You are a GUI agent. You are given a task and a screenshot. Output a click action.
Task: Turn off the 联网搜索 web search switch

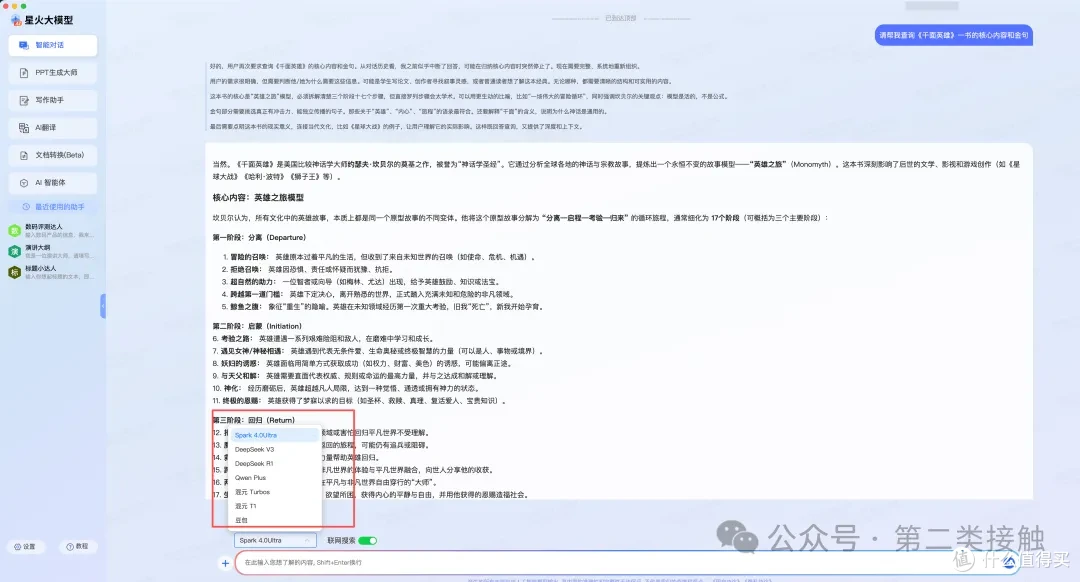368,541
